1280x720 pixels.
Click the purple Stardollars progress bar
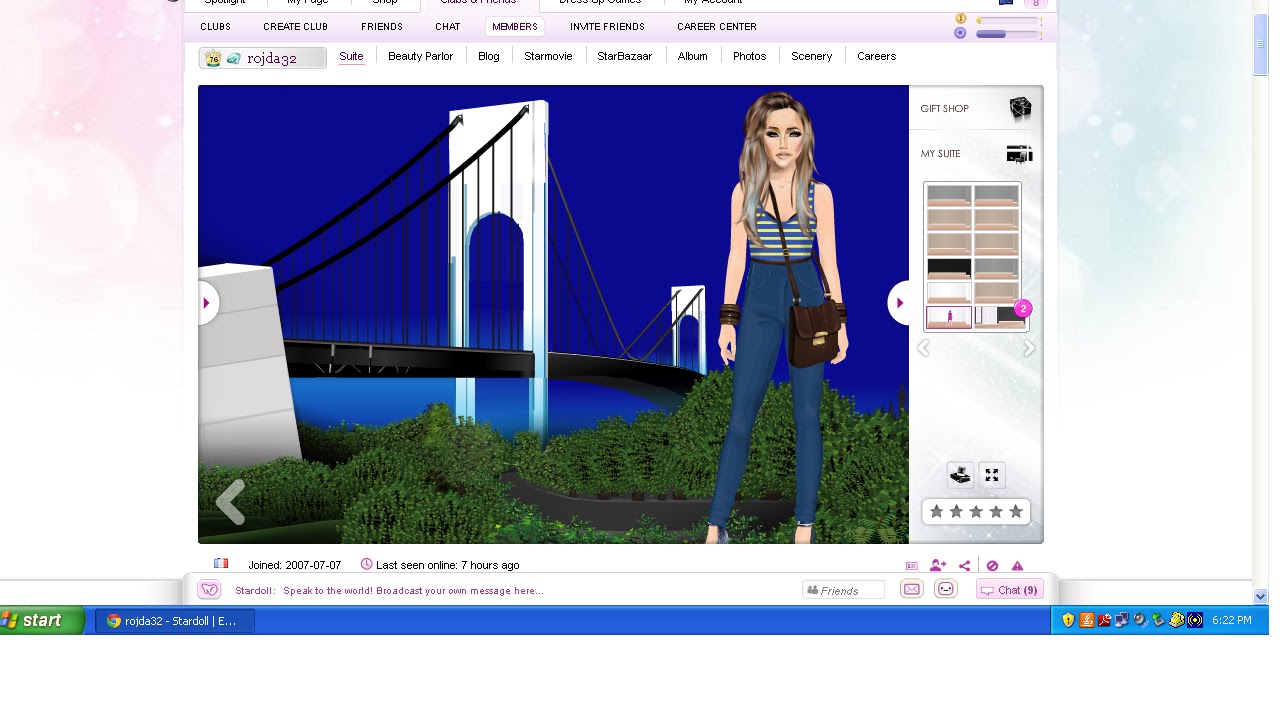1009,34
